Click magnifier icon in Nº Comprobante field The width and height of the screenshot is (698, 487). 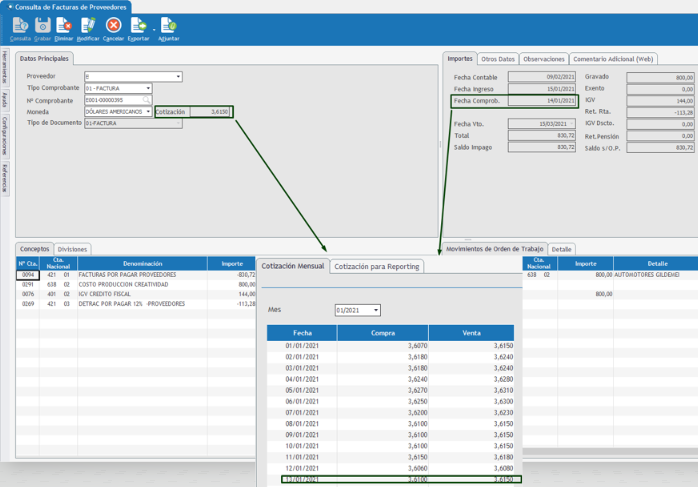click(x=146, y=100)
